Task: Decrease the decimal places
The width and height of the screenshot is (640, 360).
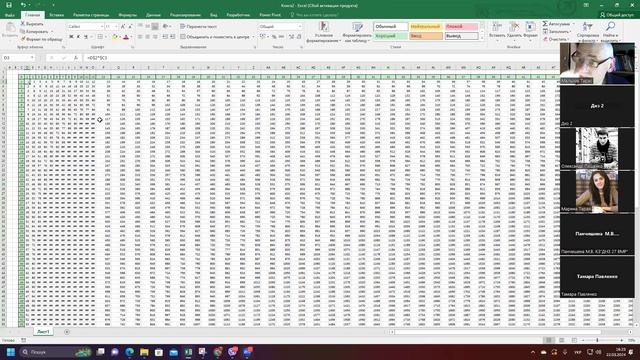Action: [299, 37]
